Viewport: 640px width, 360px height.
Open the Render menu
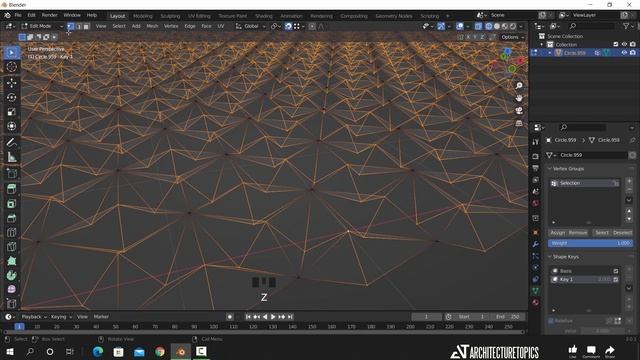coord(49,15)
